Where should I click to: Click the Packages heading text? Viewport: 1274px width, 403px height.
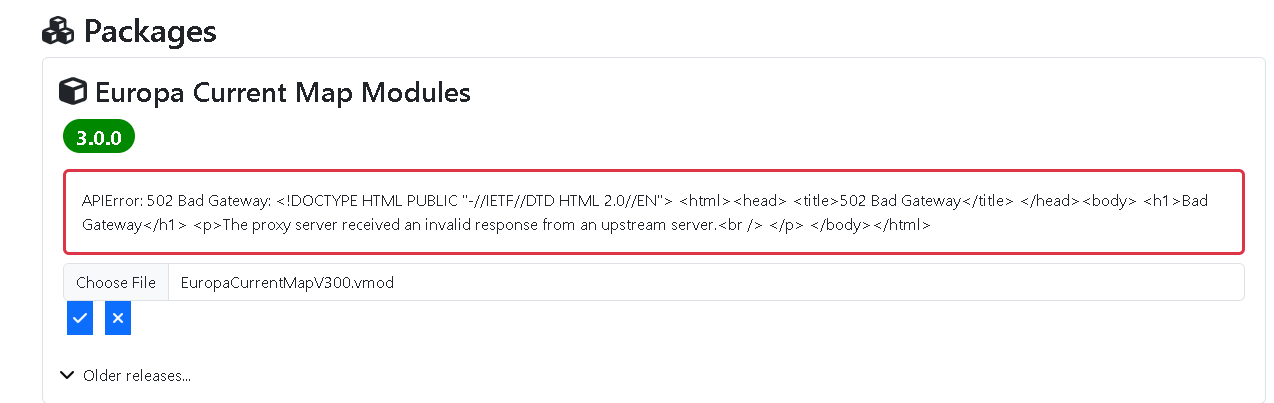pyautogui.click(x=150, y=31)
